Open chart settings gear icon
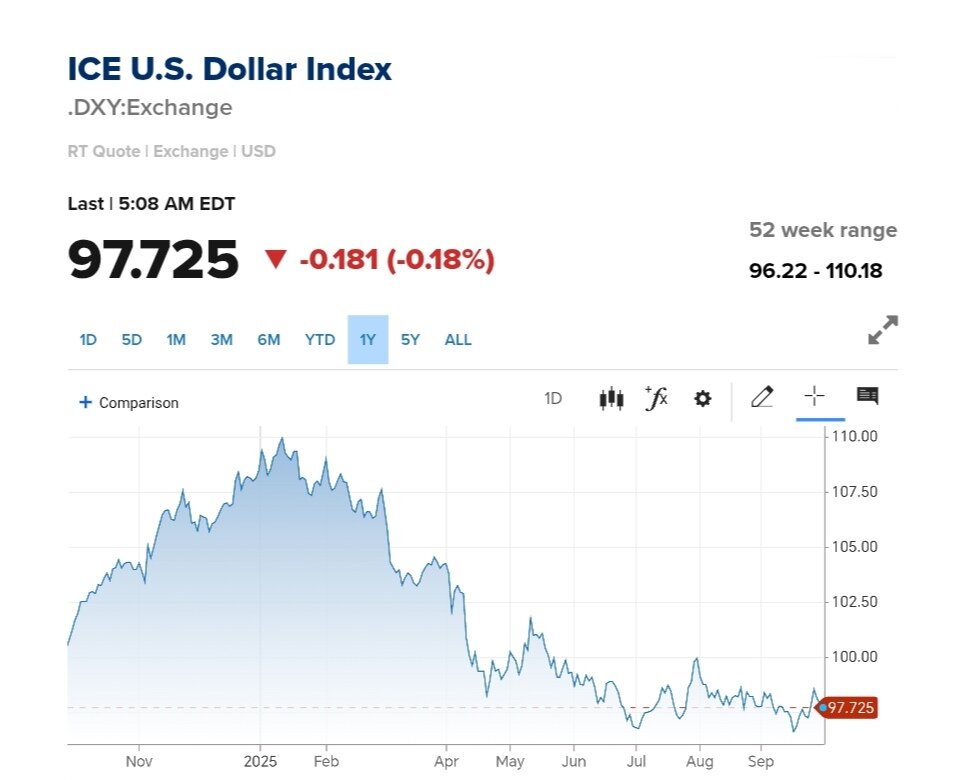971x780 pixels. click(x=703, y=399)
